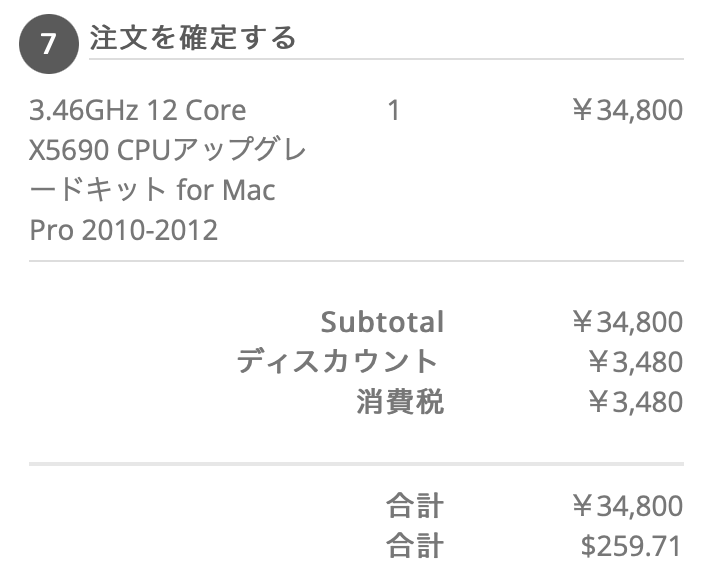This screenshot has height=584, width=706.
Task: Click the 消費税 amount ¥3,480
Action: pyautogui.click(x=635, y=402)
